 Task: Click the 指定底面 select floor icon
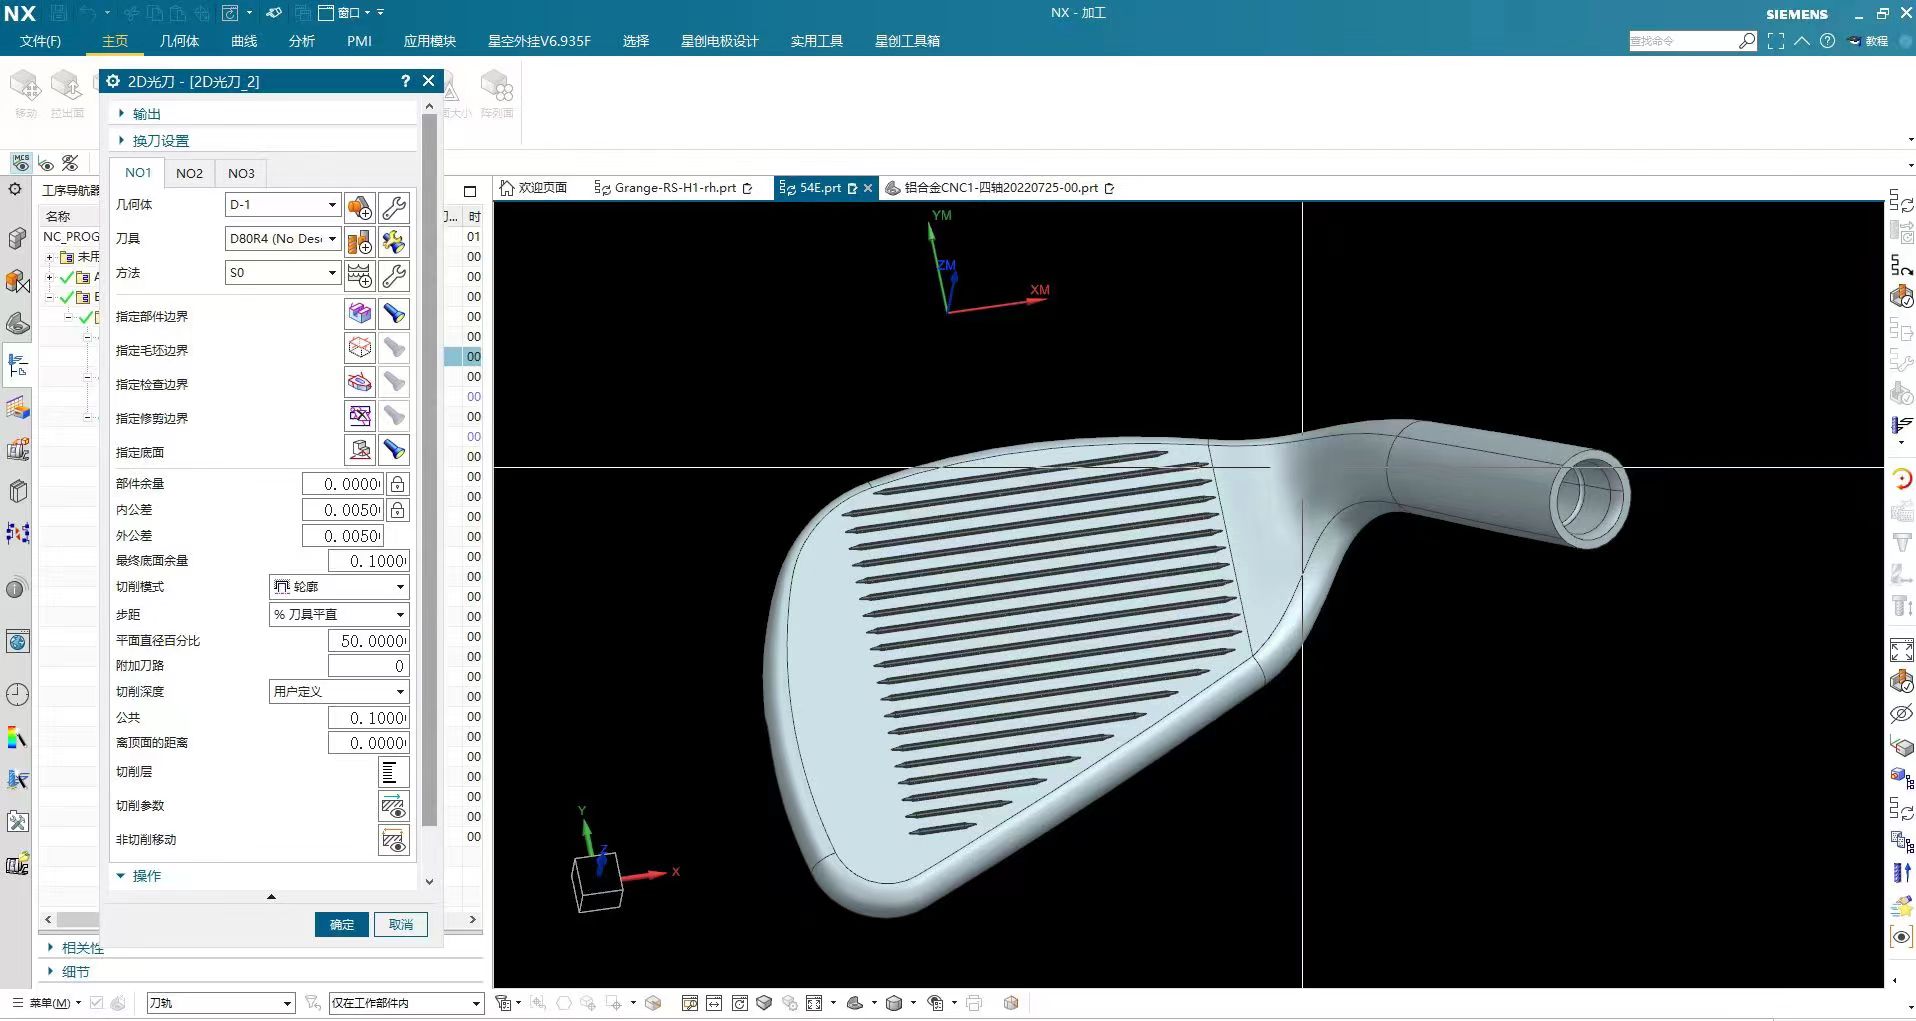[360, 451]
